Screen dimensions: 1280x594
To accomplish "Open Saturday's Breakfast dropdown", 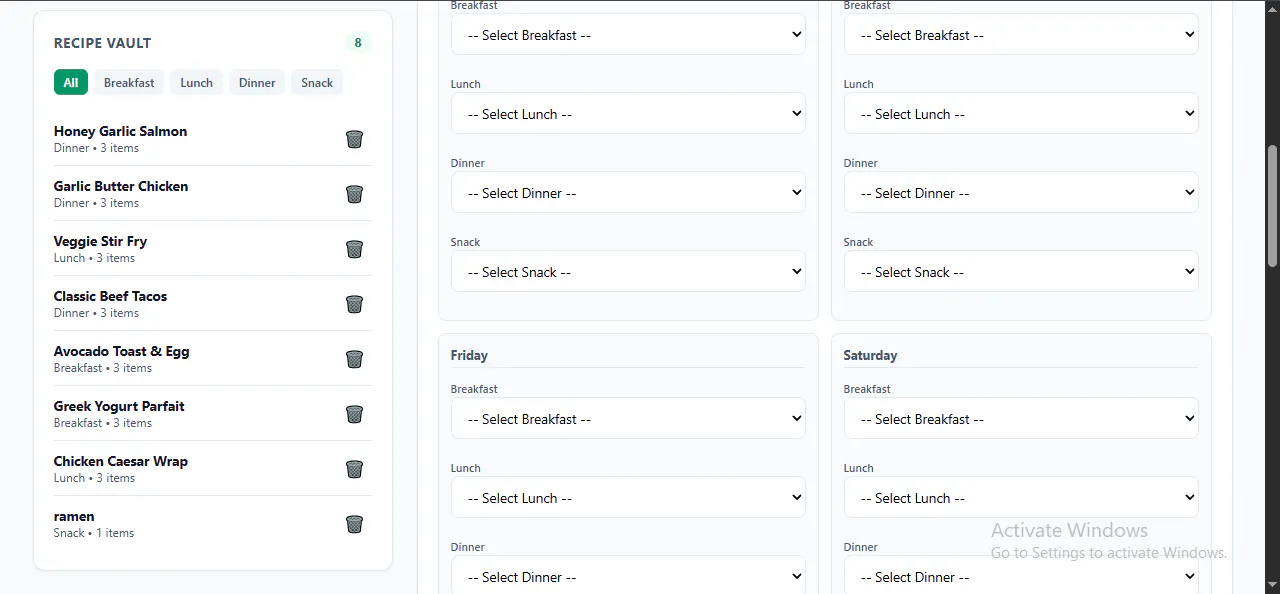I will tap(1021, 418).
